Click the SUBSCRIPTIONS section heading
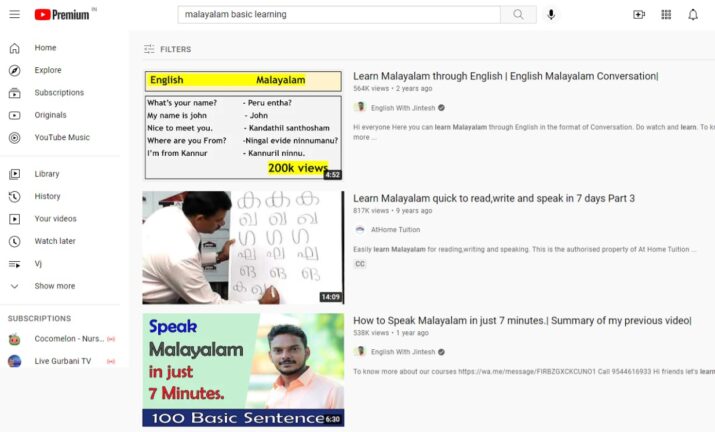This screenshot has height=432, width=715. click(39, 318)
